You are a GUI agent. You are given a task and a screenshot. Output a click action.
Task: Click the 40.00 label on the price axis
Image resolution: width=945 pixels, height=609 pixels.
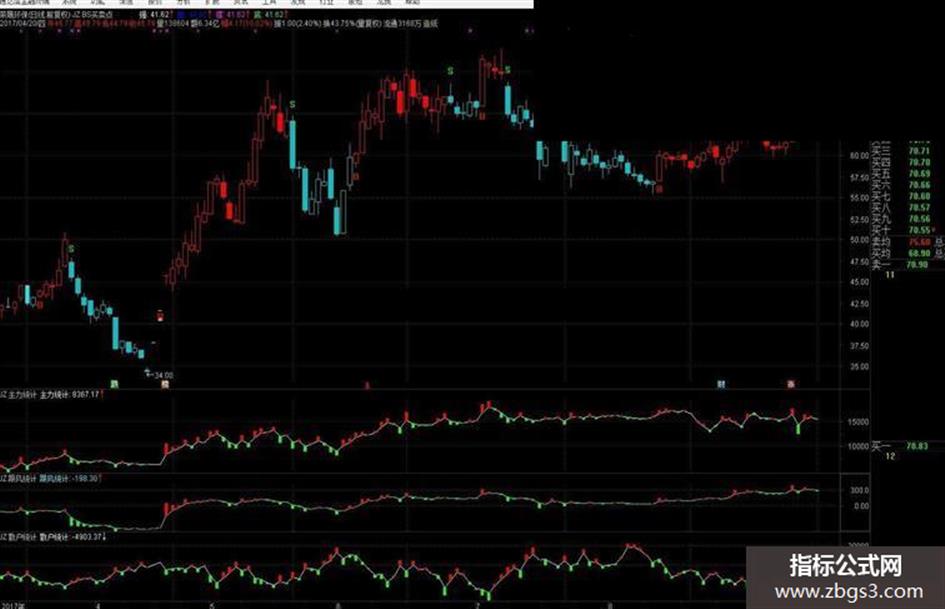[859, 324]
